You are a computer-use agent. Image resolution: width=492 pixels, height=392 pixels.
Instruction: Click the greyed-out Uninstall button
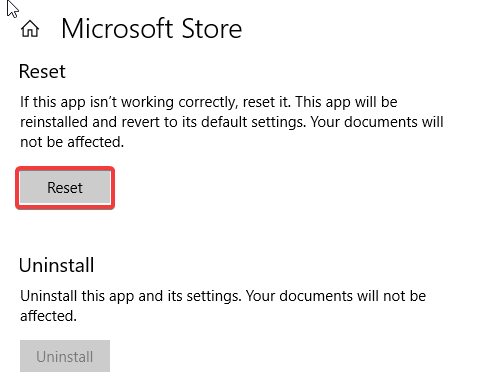[x=65, y=356]
